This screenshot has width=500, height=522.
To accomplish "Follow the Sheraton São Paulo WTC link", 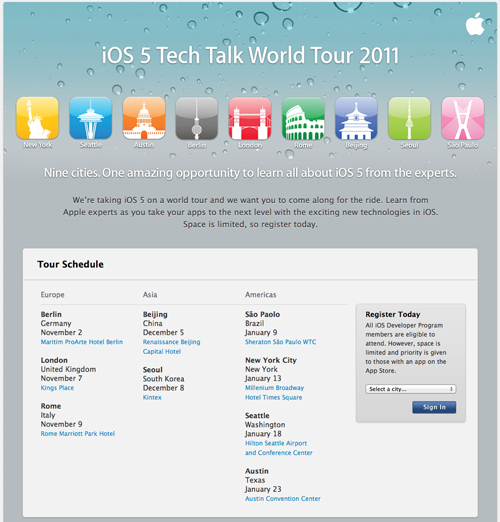I will [x=280, y=342].
